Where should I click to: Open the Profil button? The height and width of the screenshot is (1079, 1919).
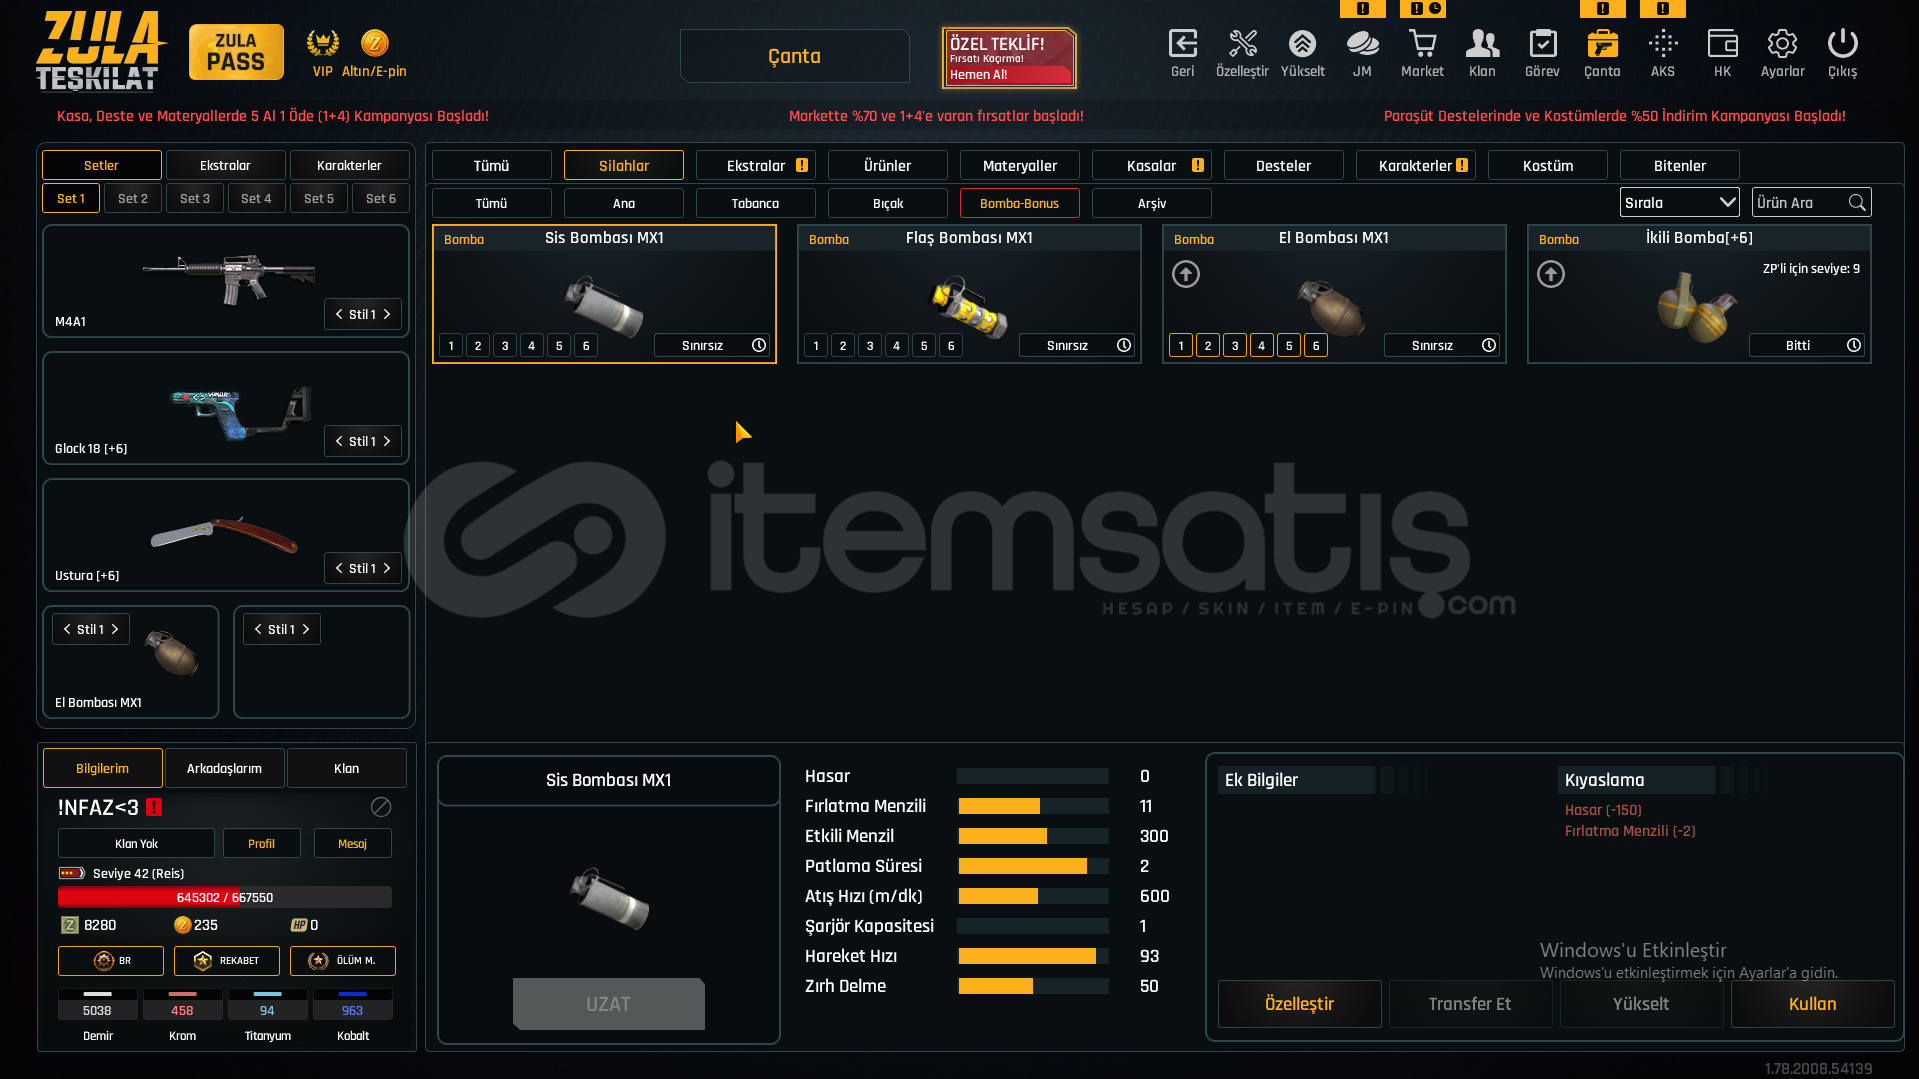click(x=261, y=844)
